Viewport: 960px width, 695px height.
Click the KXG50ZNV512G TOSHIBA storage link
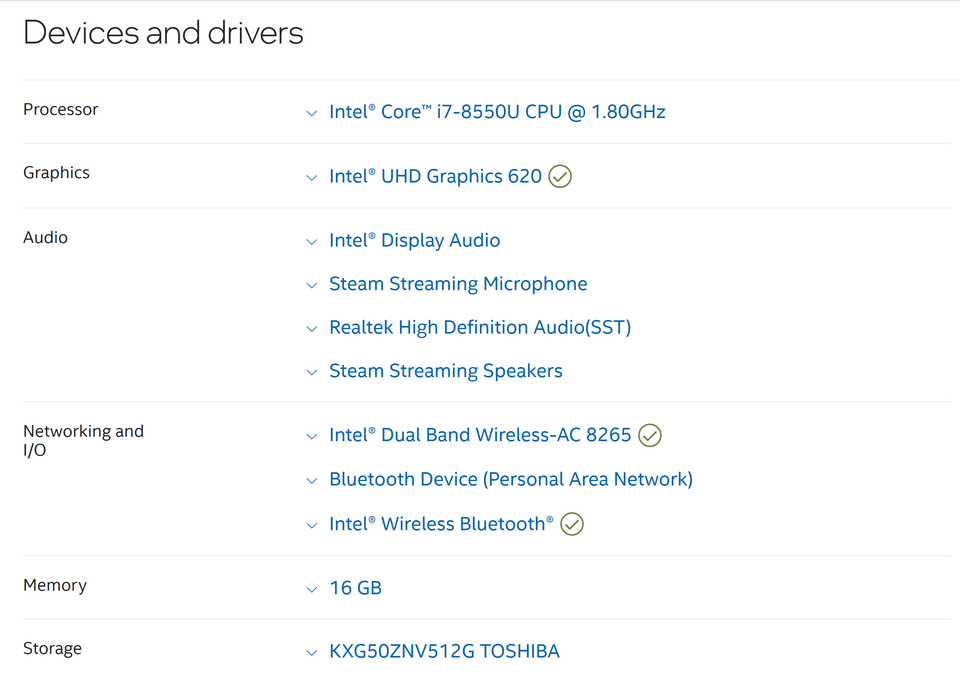(x=444, y=652)
